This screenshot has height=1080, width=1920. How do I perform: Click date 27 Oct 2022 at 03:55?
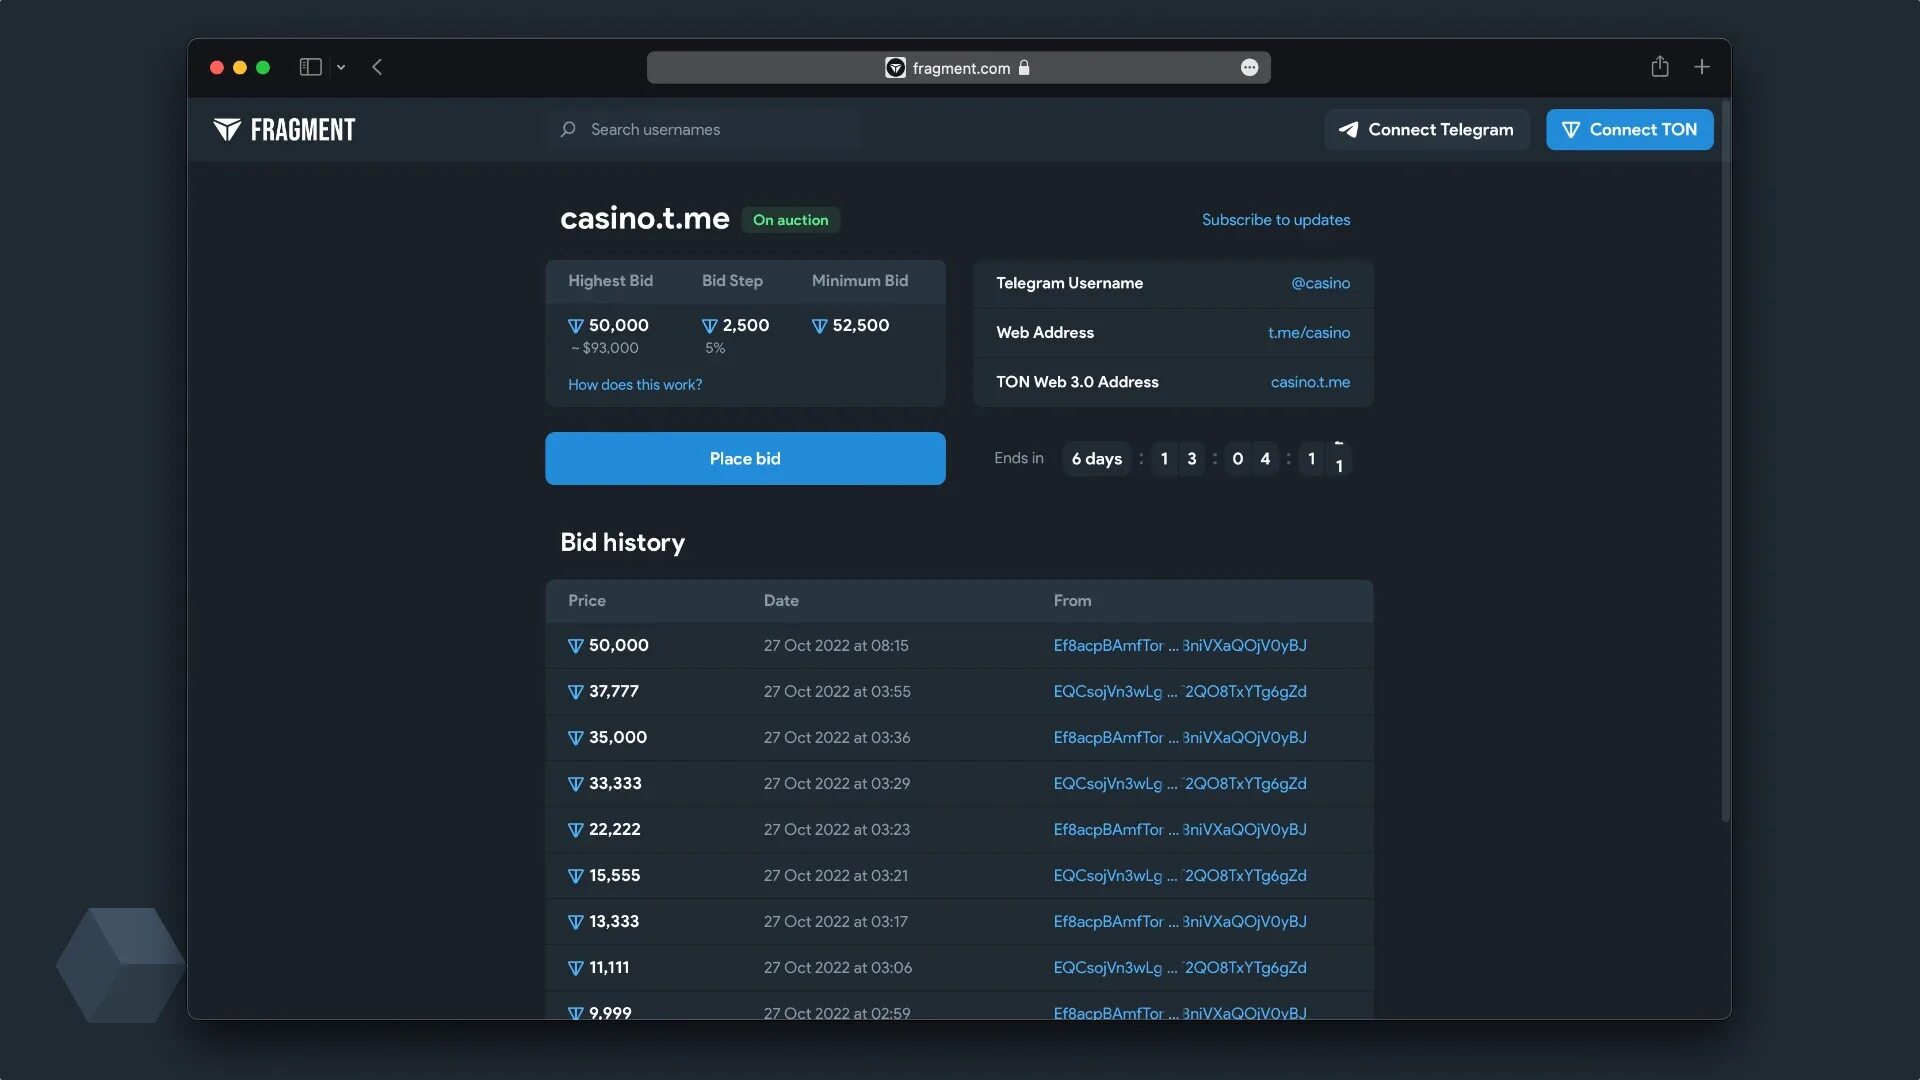[837, 692]
